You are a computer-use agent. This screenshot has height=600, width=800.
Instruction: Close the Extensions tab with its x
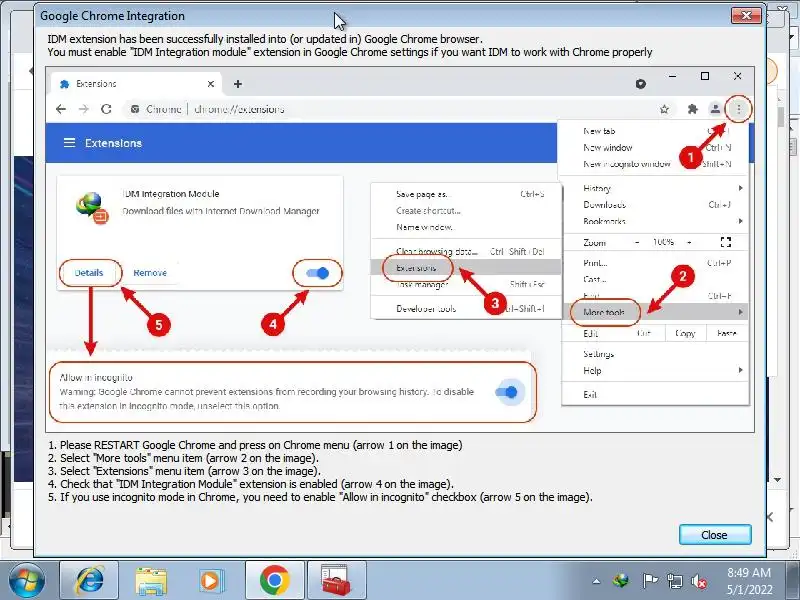211,84
